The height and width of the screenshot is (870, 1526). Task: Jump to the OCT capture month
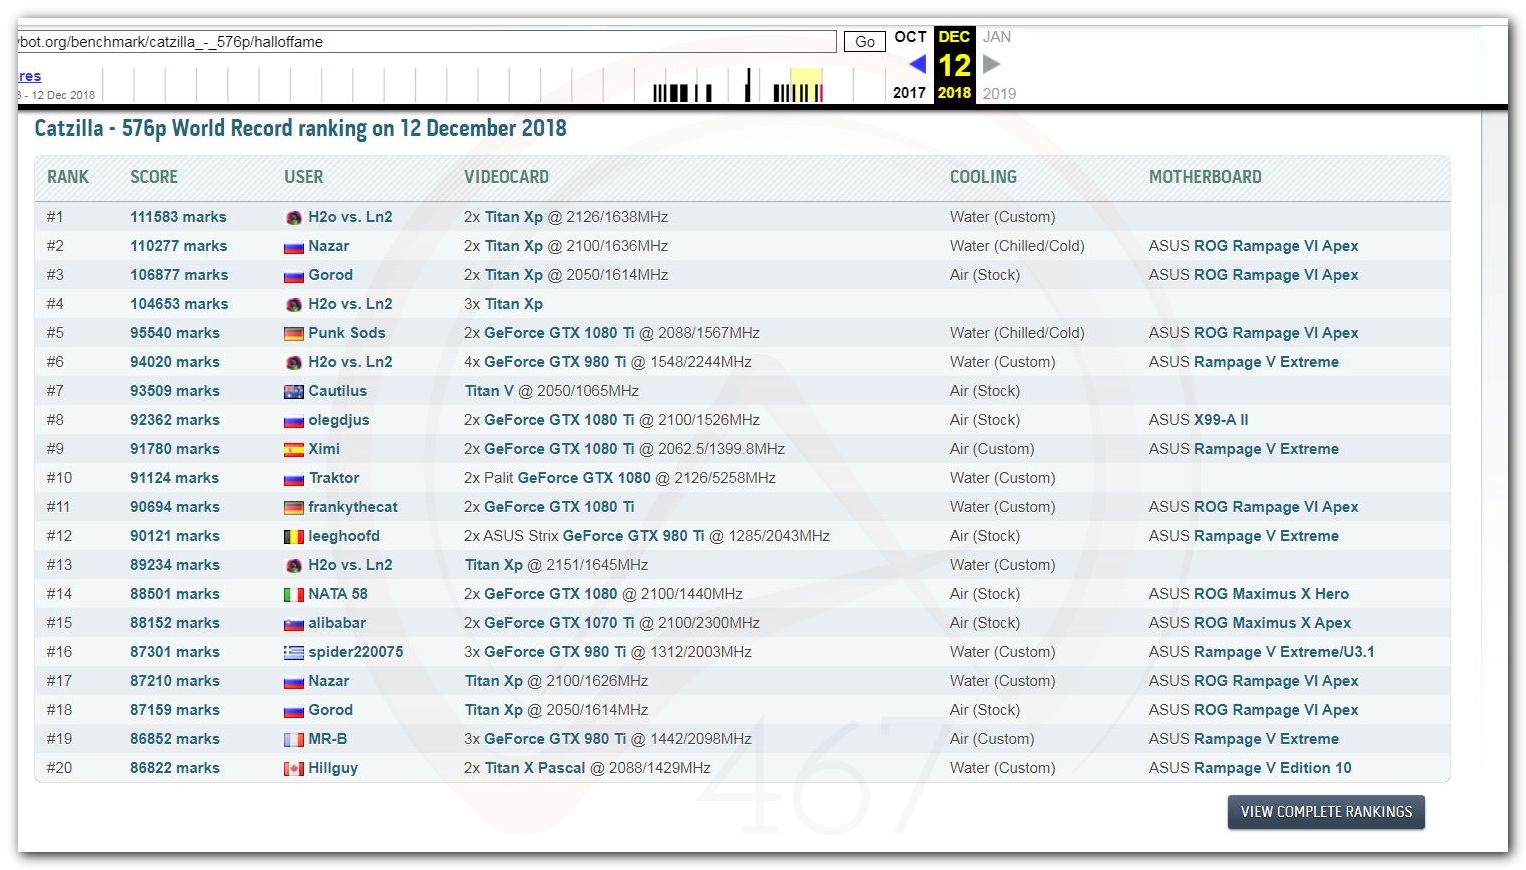coord(910,37)
